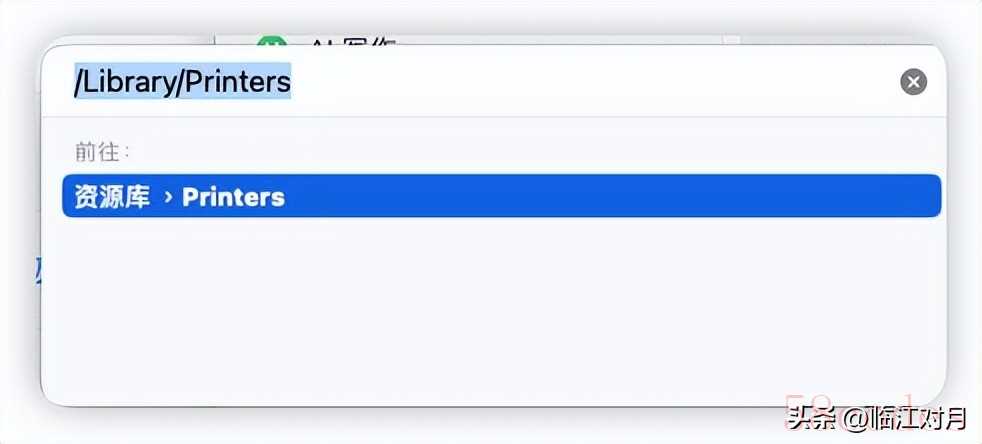982x444 pixels.
Task: Click the 资源库 label in the suggestion
Action: [112, 197]
